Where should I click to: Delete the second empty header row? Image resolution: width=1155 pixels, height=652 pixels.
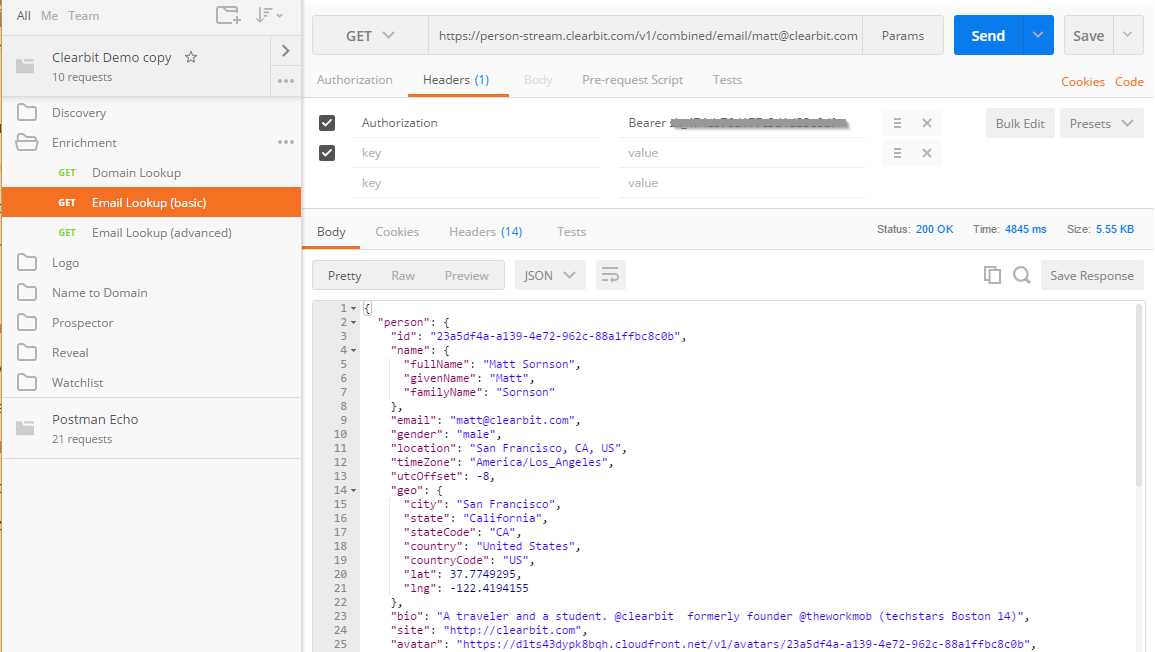[927, 153]
